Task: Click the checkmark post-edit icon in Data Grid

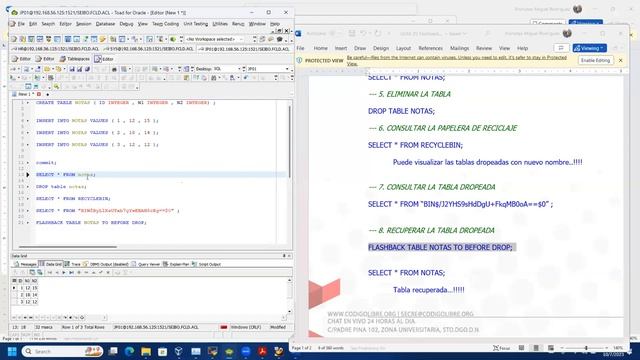Action: [x=101, y=272]
